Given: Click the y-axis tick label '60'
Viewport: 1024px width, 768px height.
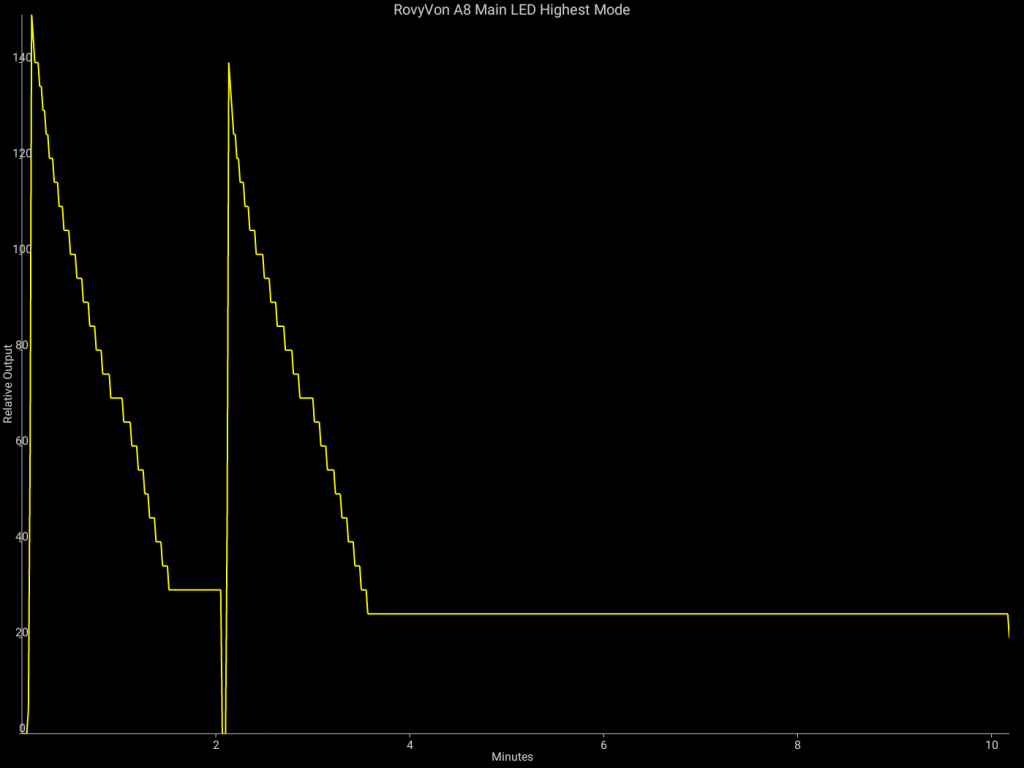Looking at the screenshot, I should click(x=22, y=441).
